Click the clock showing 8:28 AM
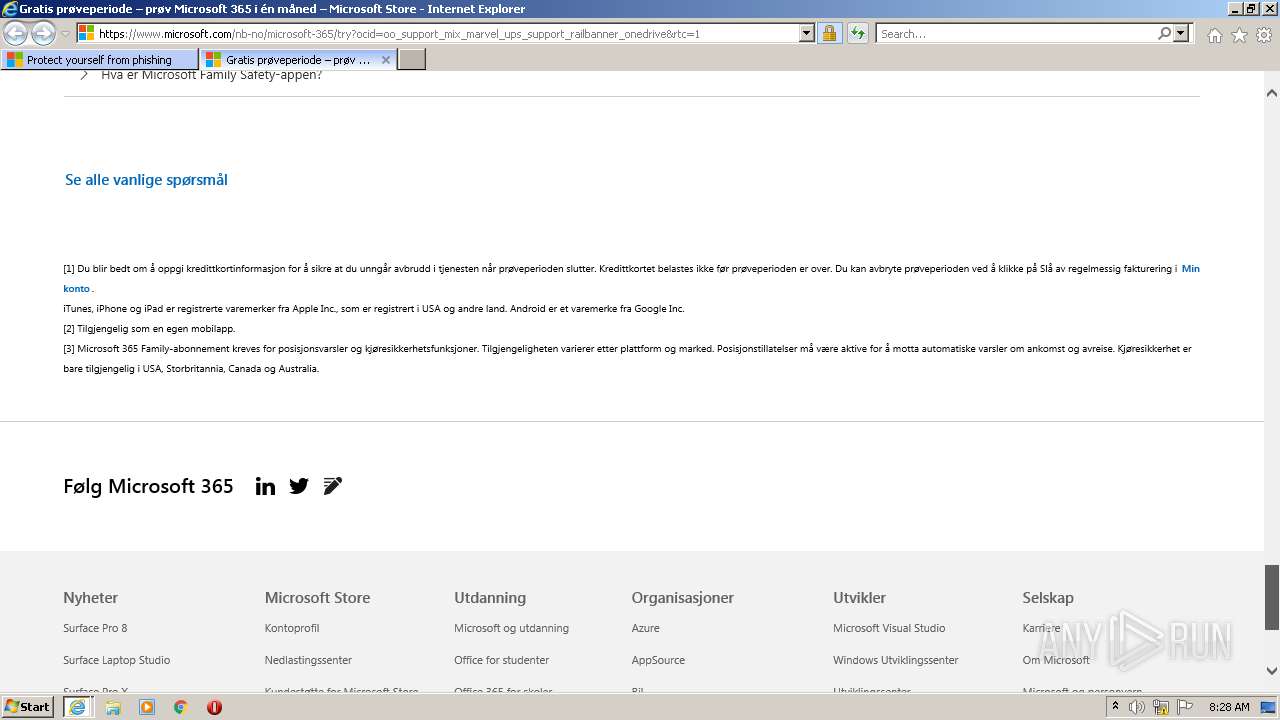The image size is (1280, 720). (1229, 707)
